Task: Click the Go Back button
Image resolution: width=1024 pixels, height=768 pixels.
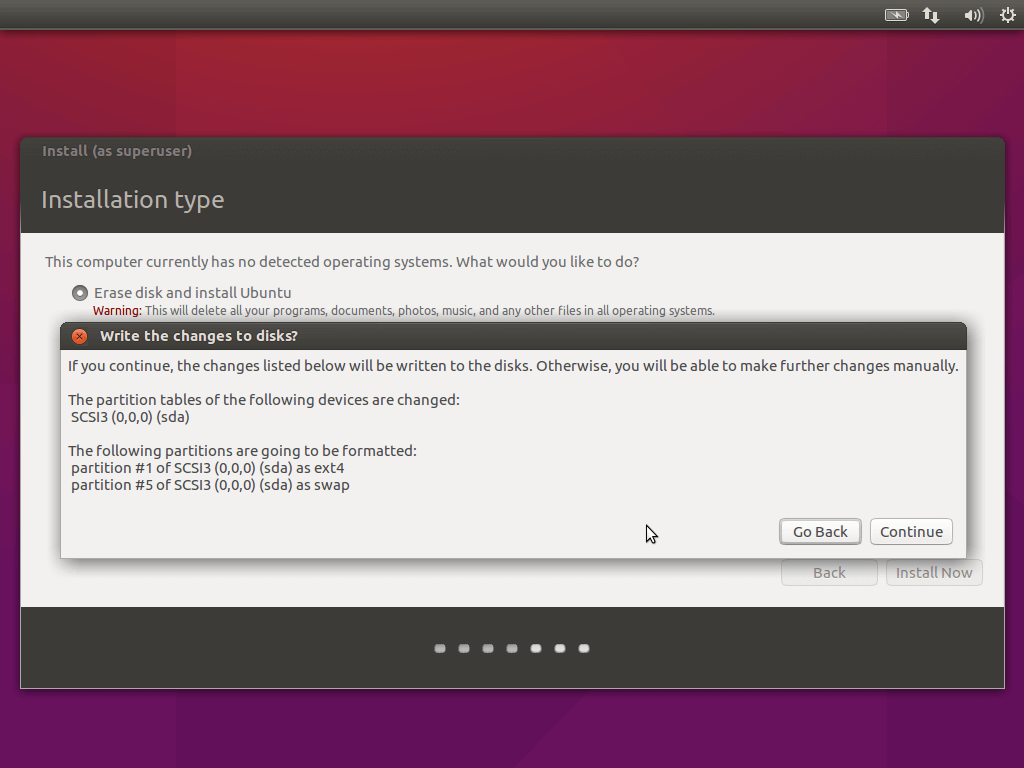Action: [x=820, y=532]
